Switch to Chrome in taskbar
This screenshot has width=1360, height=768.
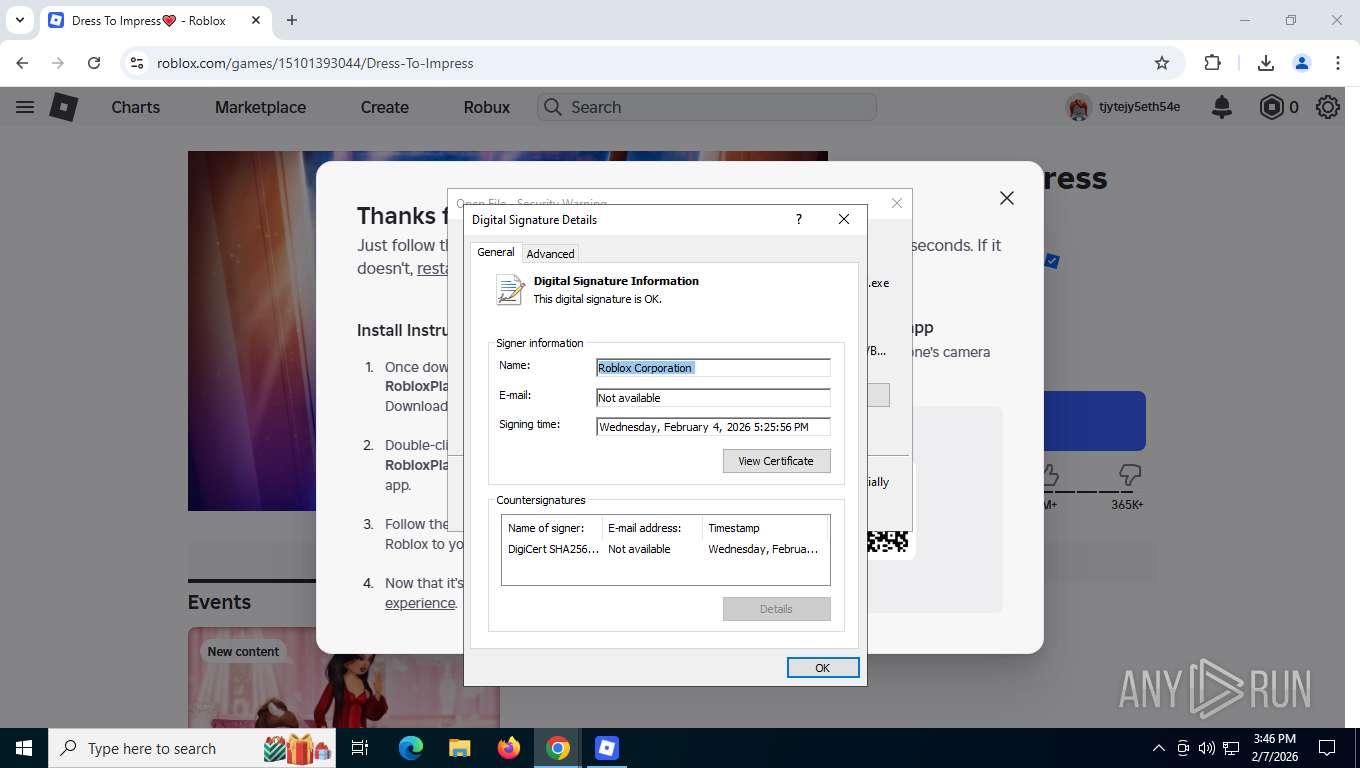558,748
